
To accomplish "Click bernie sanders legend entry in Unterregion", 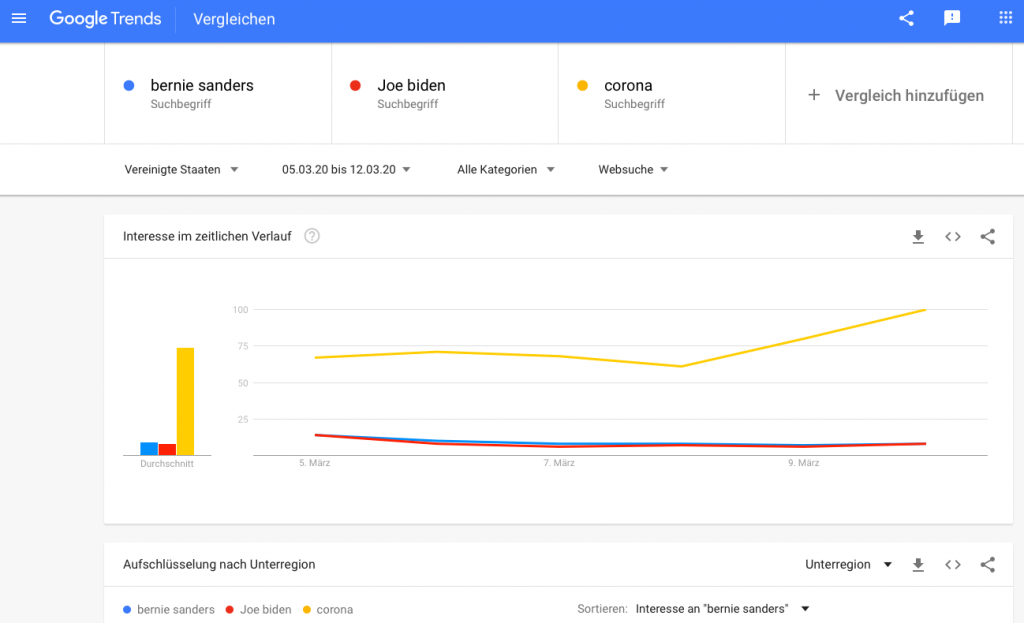I will click(168, 609).
